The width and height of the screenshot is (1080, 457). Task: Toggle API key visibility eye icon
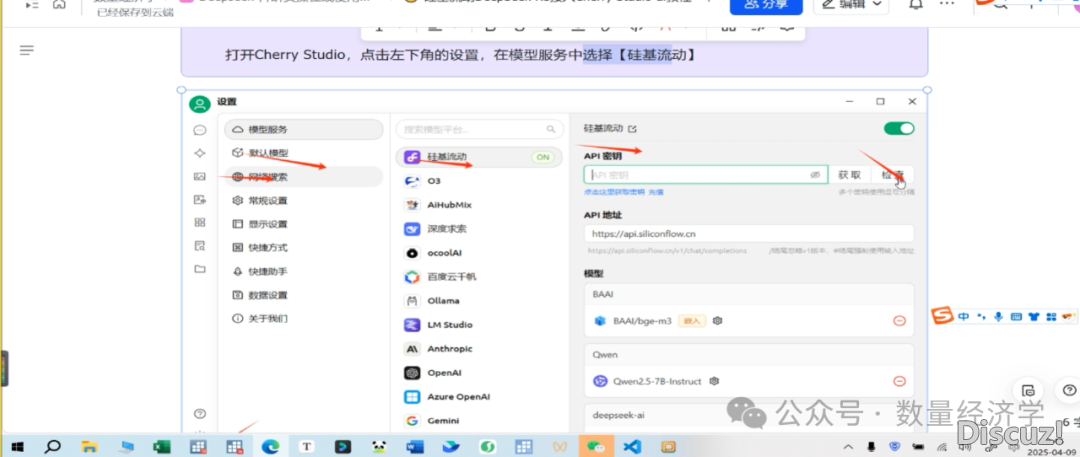pyautogui.click(x=816, y=175)
